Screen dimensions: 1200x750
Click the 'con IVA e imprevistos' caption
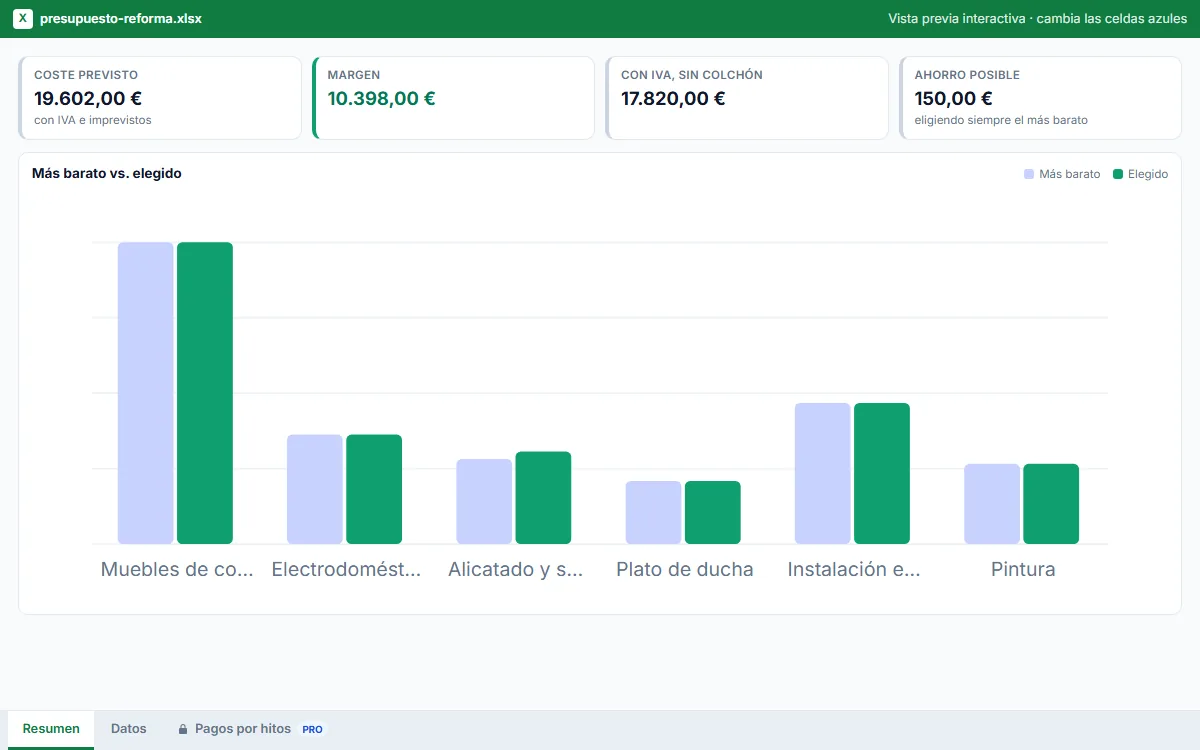point(93,120)
